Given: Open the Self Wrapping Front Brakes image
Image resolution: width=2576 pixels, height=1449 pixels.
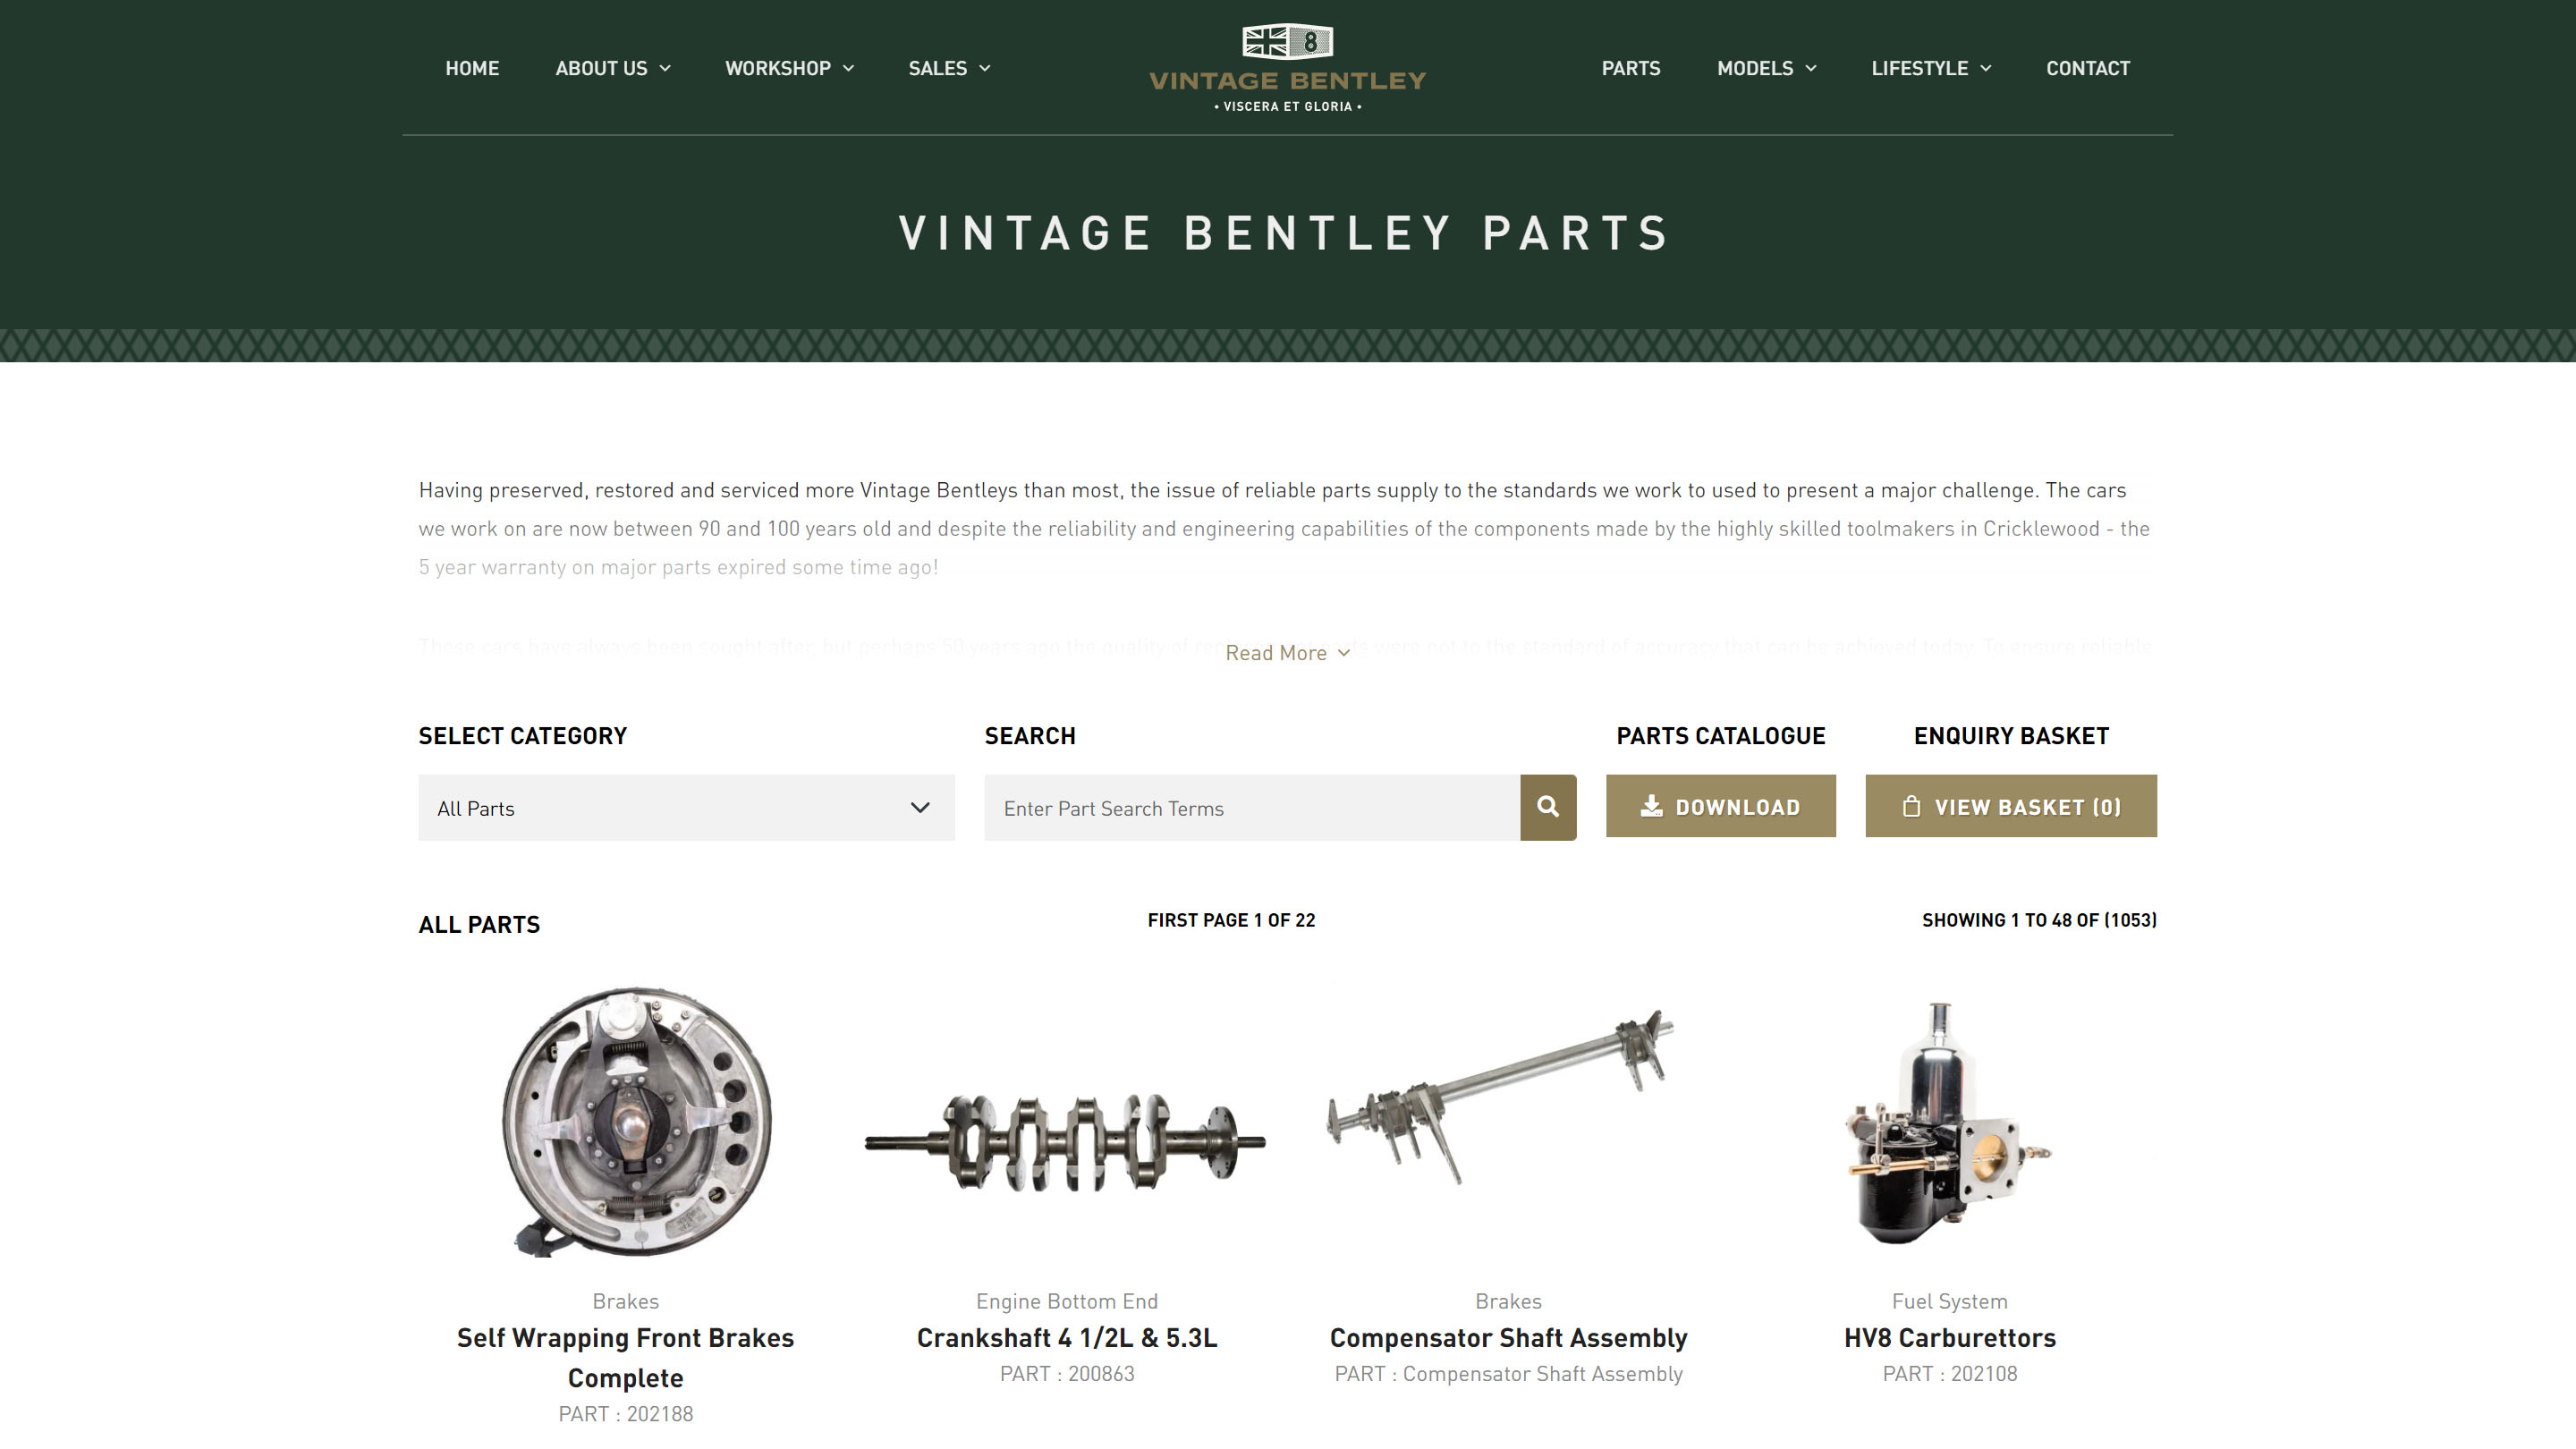Looking at the screenshot, I should tap(637, 1122).
